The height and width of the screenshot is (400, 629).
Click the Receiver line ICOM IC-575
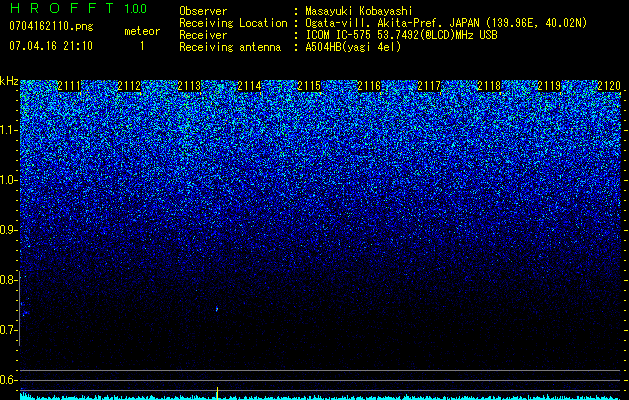tap(338, 35)
